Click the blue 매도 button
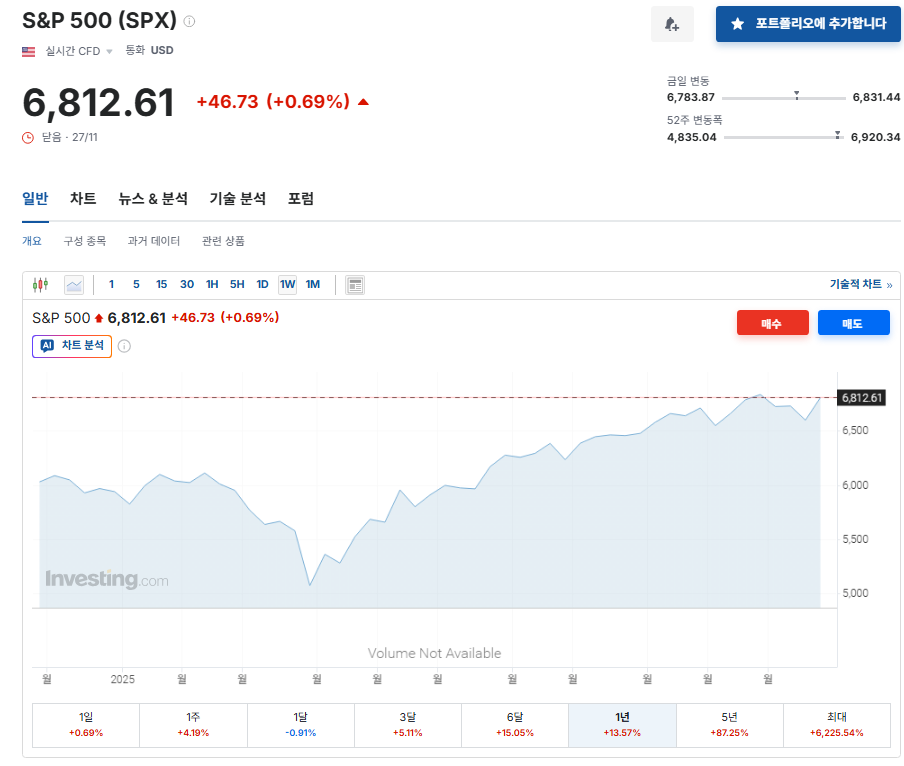The height and width of the screenshot is (766, 904). coord(853,323)
